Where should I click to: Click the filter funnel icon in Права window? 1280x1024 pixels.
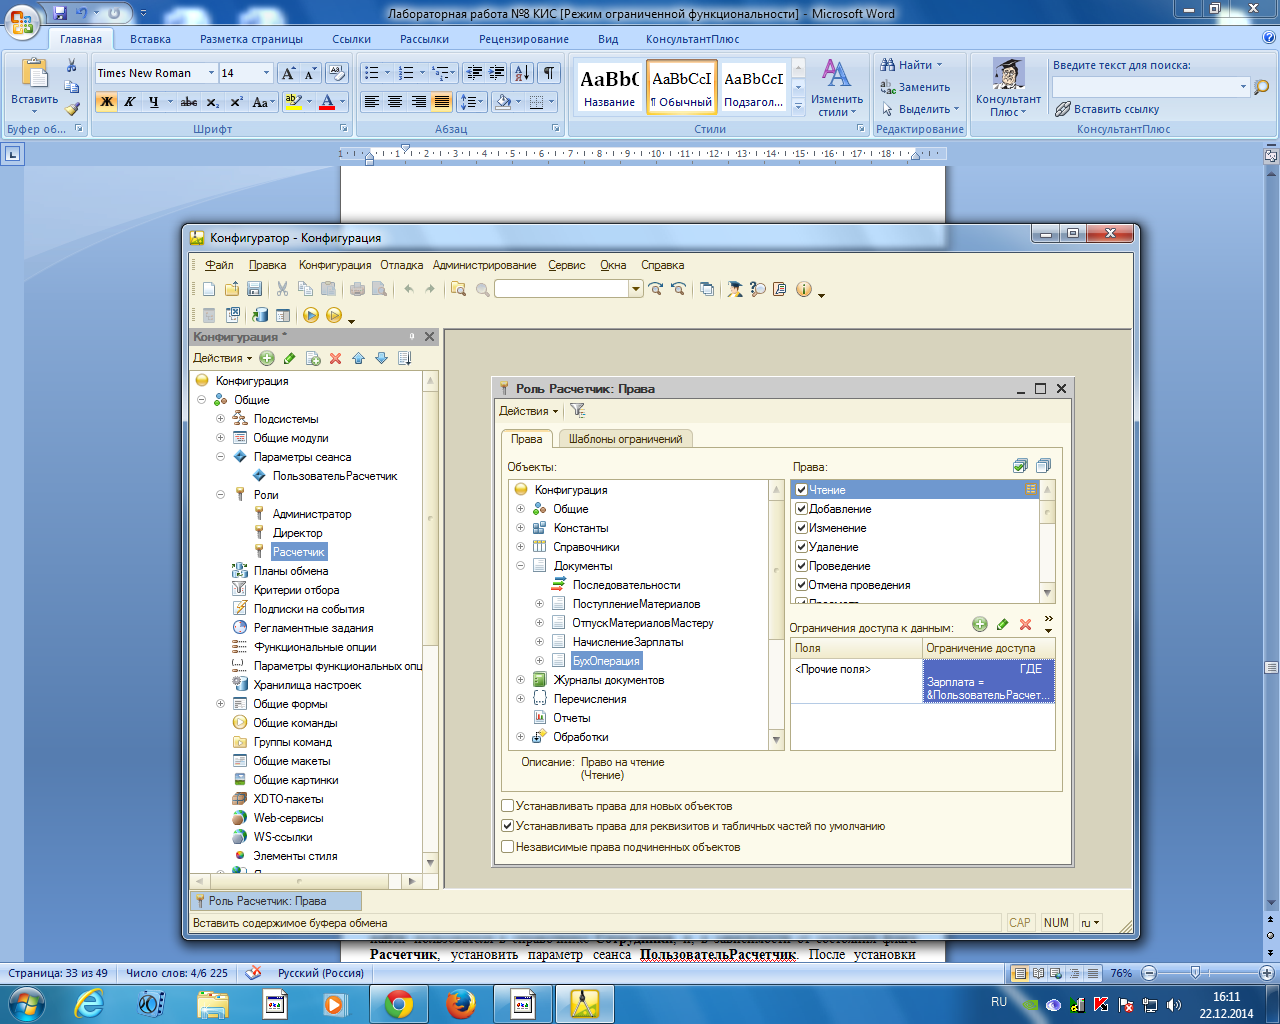pos(577,411)
